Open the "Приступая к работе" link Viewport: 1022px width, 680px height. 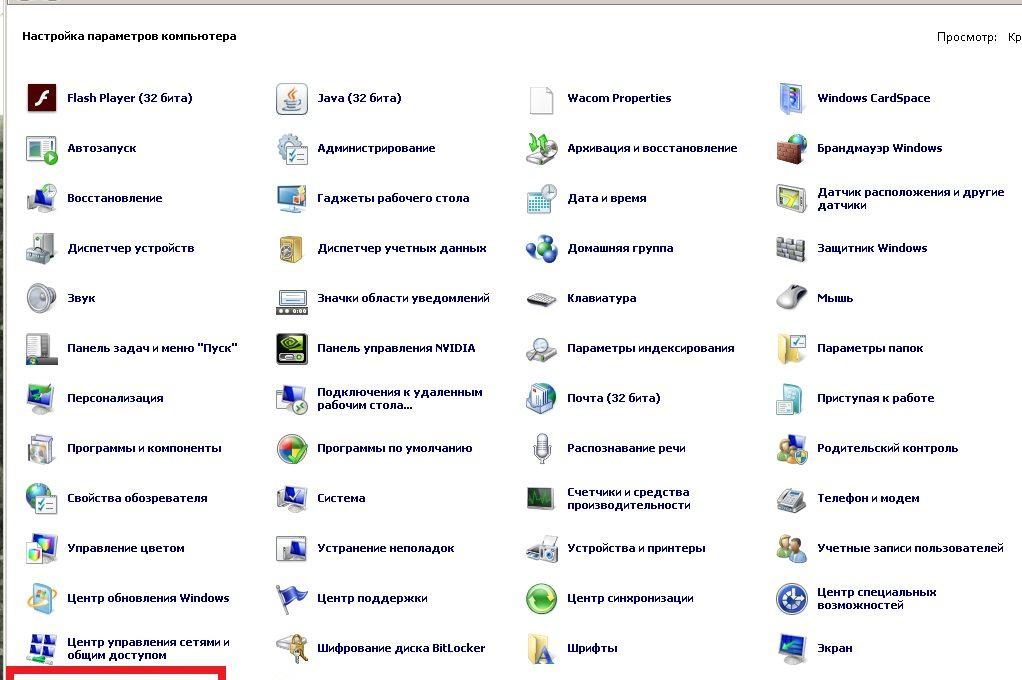click(x=875, y=398)
